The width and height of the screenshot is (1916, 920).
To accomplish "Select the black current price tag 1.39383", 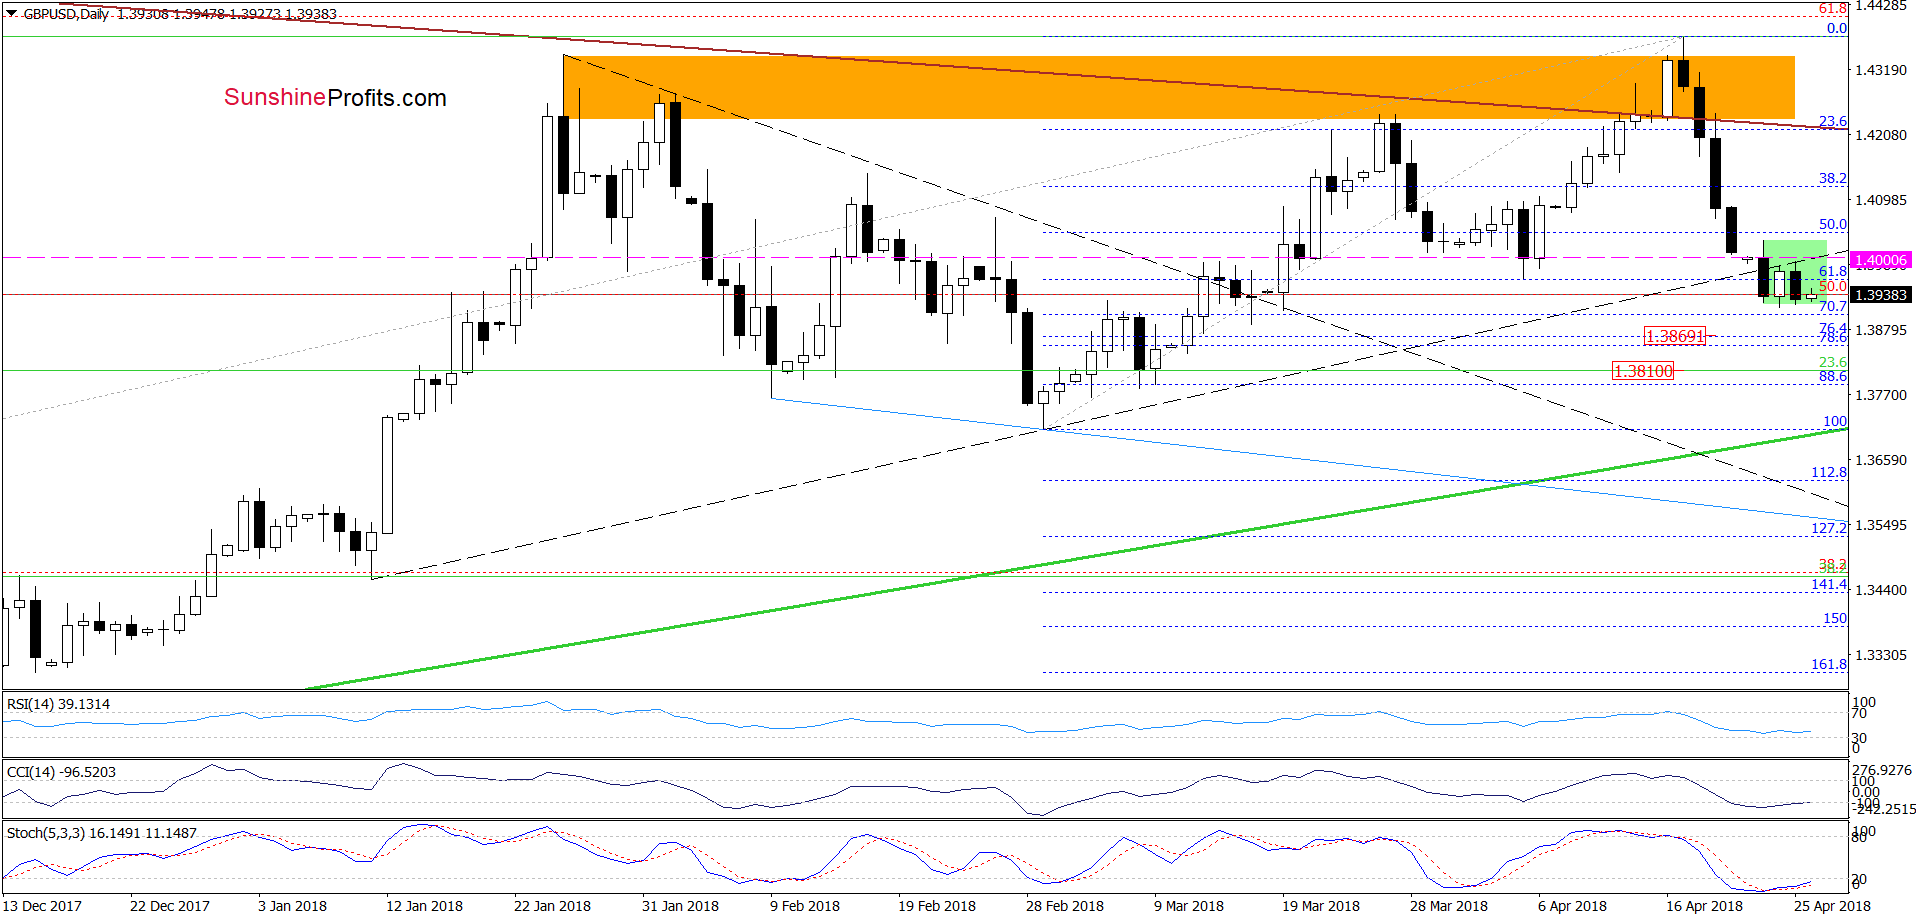I will pos(1880,295).
